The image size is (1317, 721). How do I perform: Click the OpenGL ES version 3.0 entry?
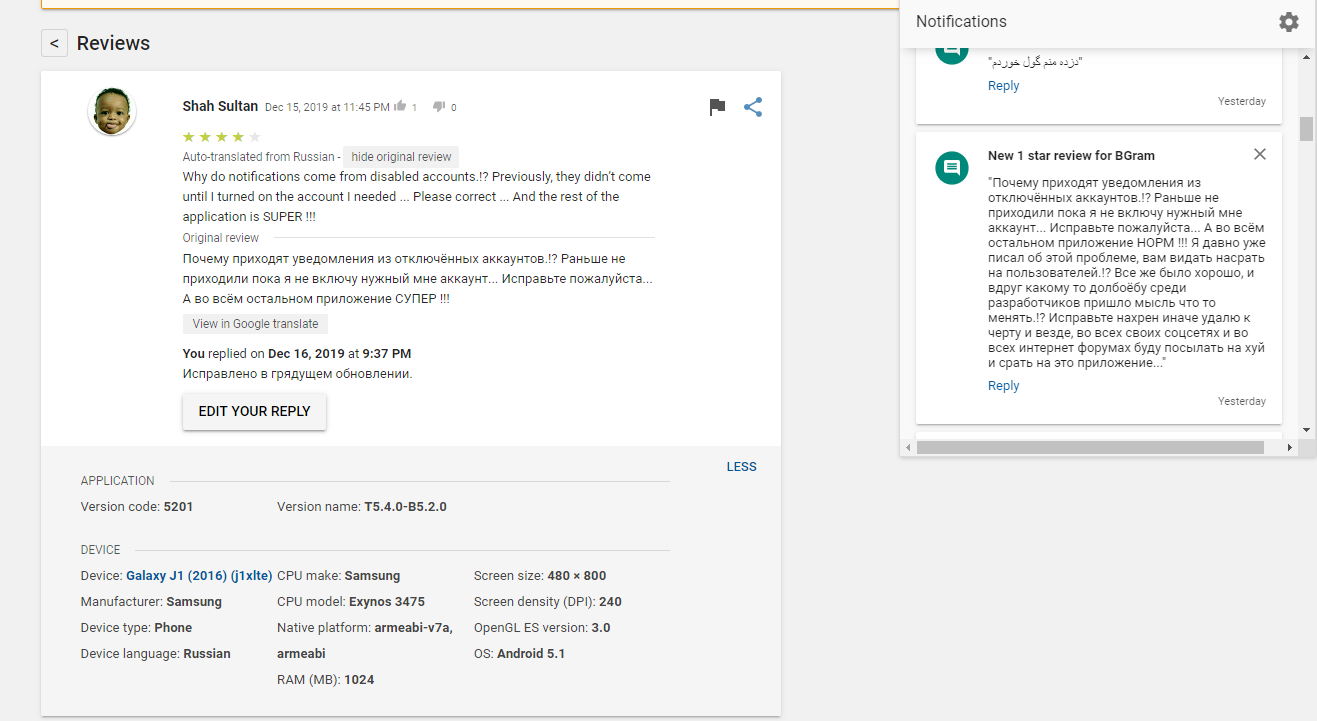point(542,628)
